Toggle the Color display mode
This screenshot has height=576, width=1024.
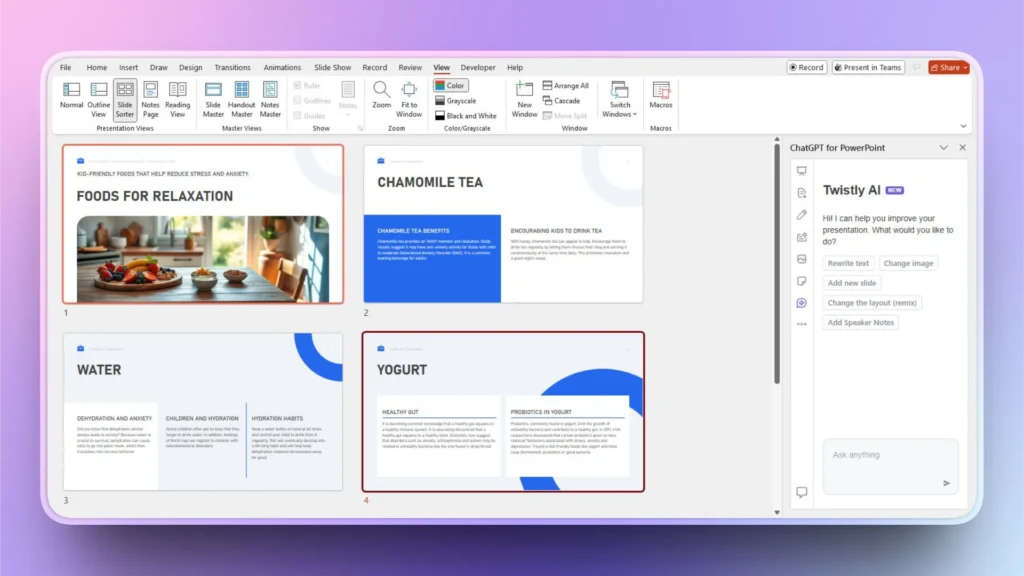[x=450, y=85]
